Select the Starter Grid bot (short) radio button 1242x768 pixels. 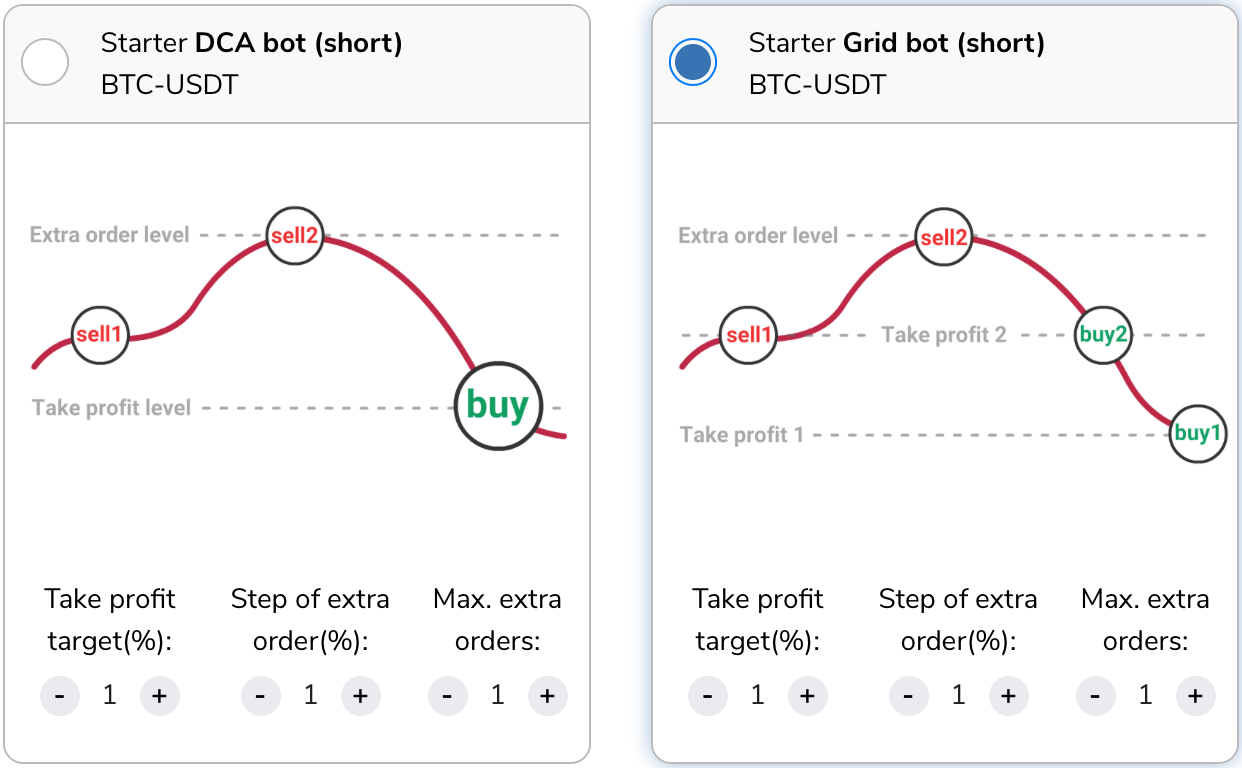(692, 63)
